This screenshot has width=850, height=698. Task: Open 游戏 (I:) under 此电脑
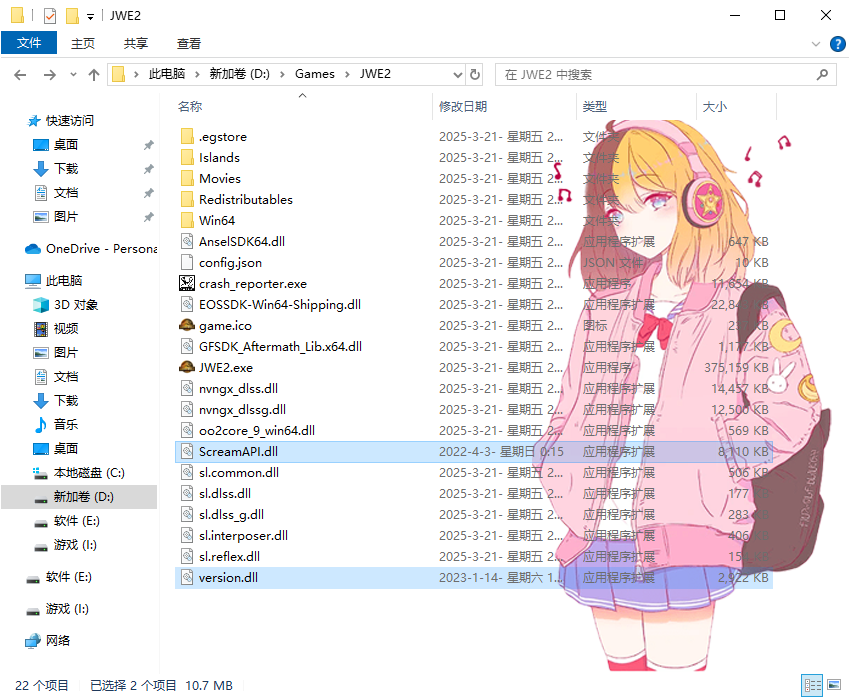tap(75, 545)
